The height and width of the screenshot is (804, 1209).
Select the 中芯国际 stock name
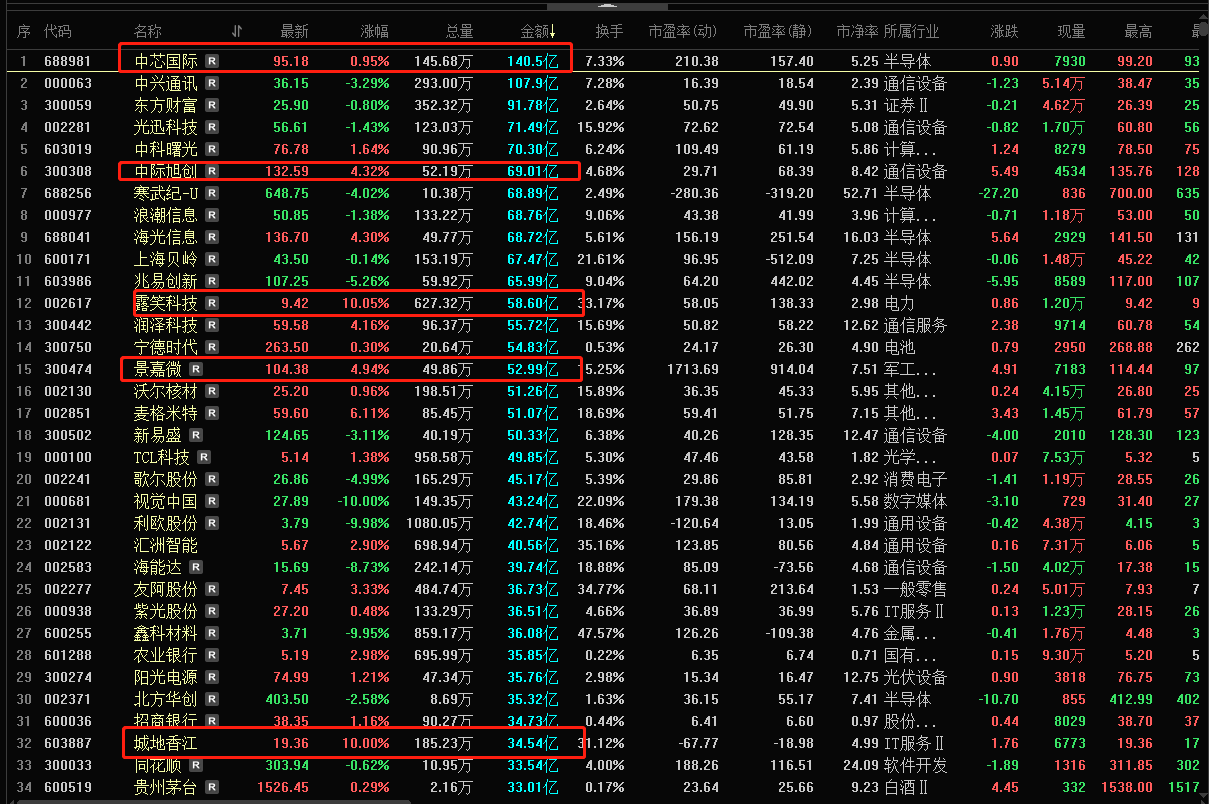click(166, 61)
